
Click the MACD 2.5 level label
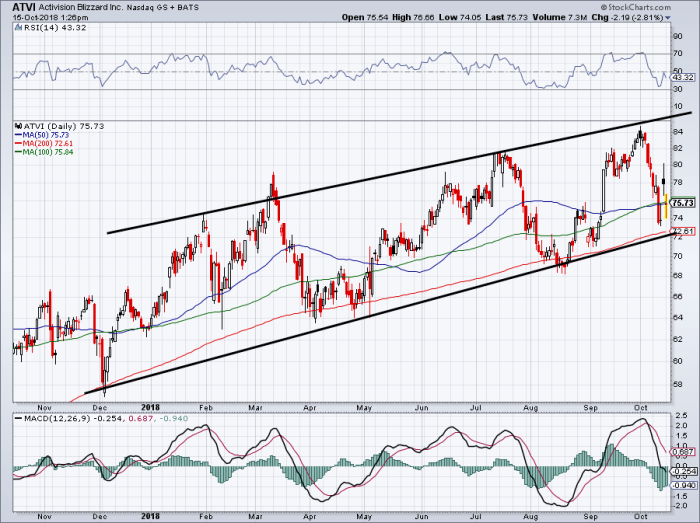pyautogui.click(x=681, y=416)
